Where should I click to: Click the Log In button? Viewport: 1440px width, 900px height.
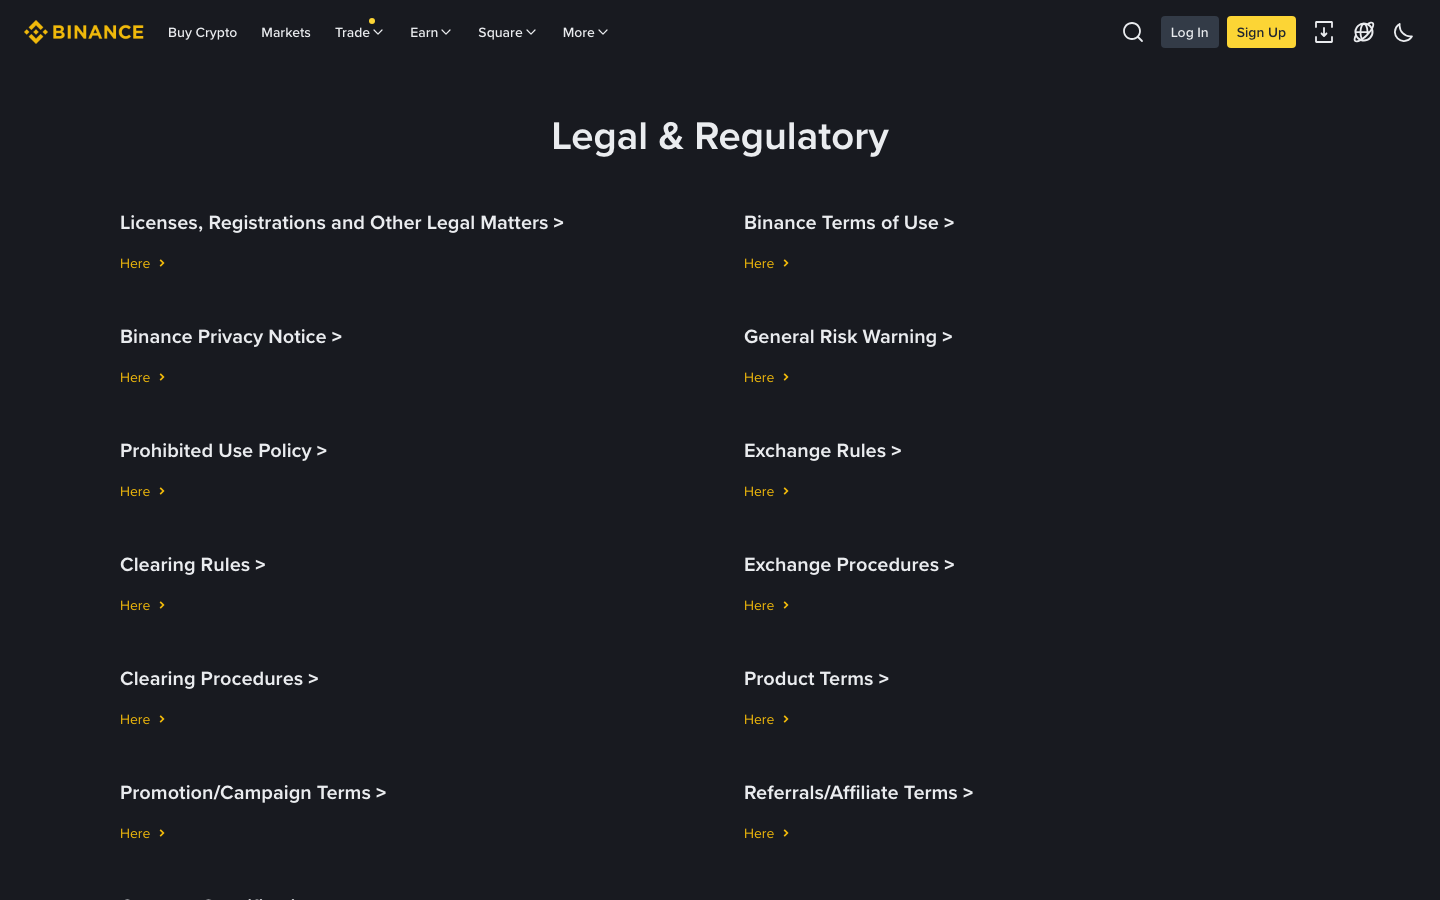[1189, 32]
